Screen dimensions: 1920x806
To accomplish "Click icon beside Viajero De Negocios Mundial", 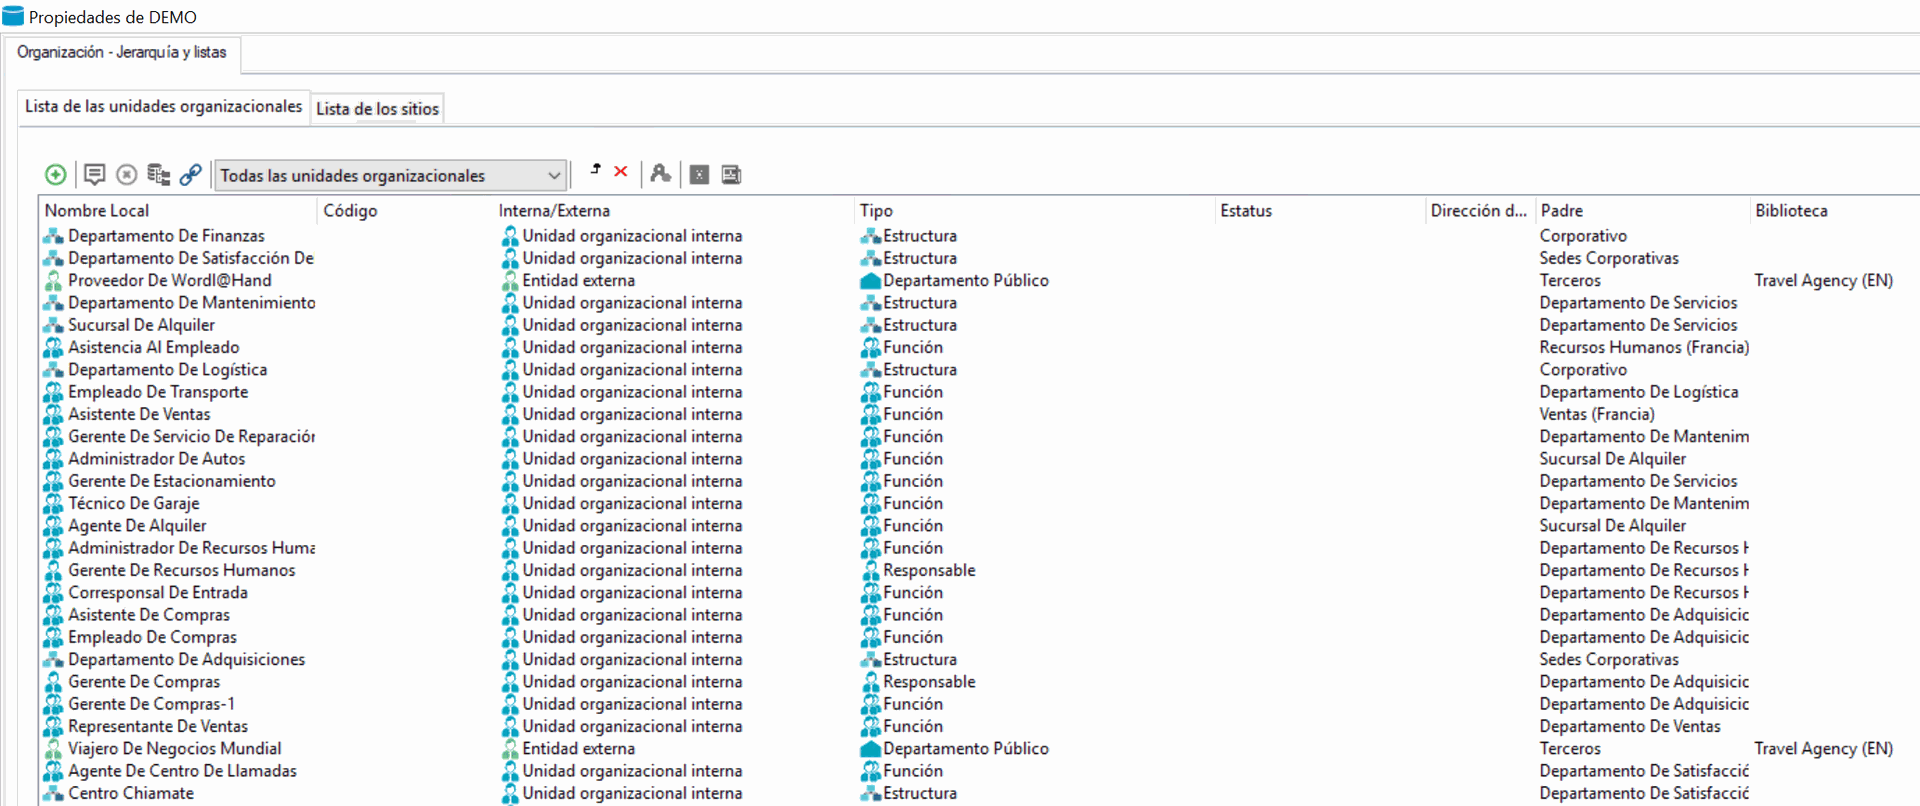I will (53, 749).
